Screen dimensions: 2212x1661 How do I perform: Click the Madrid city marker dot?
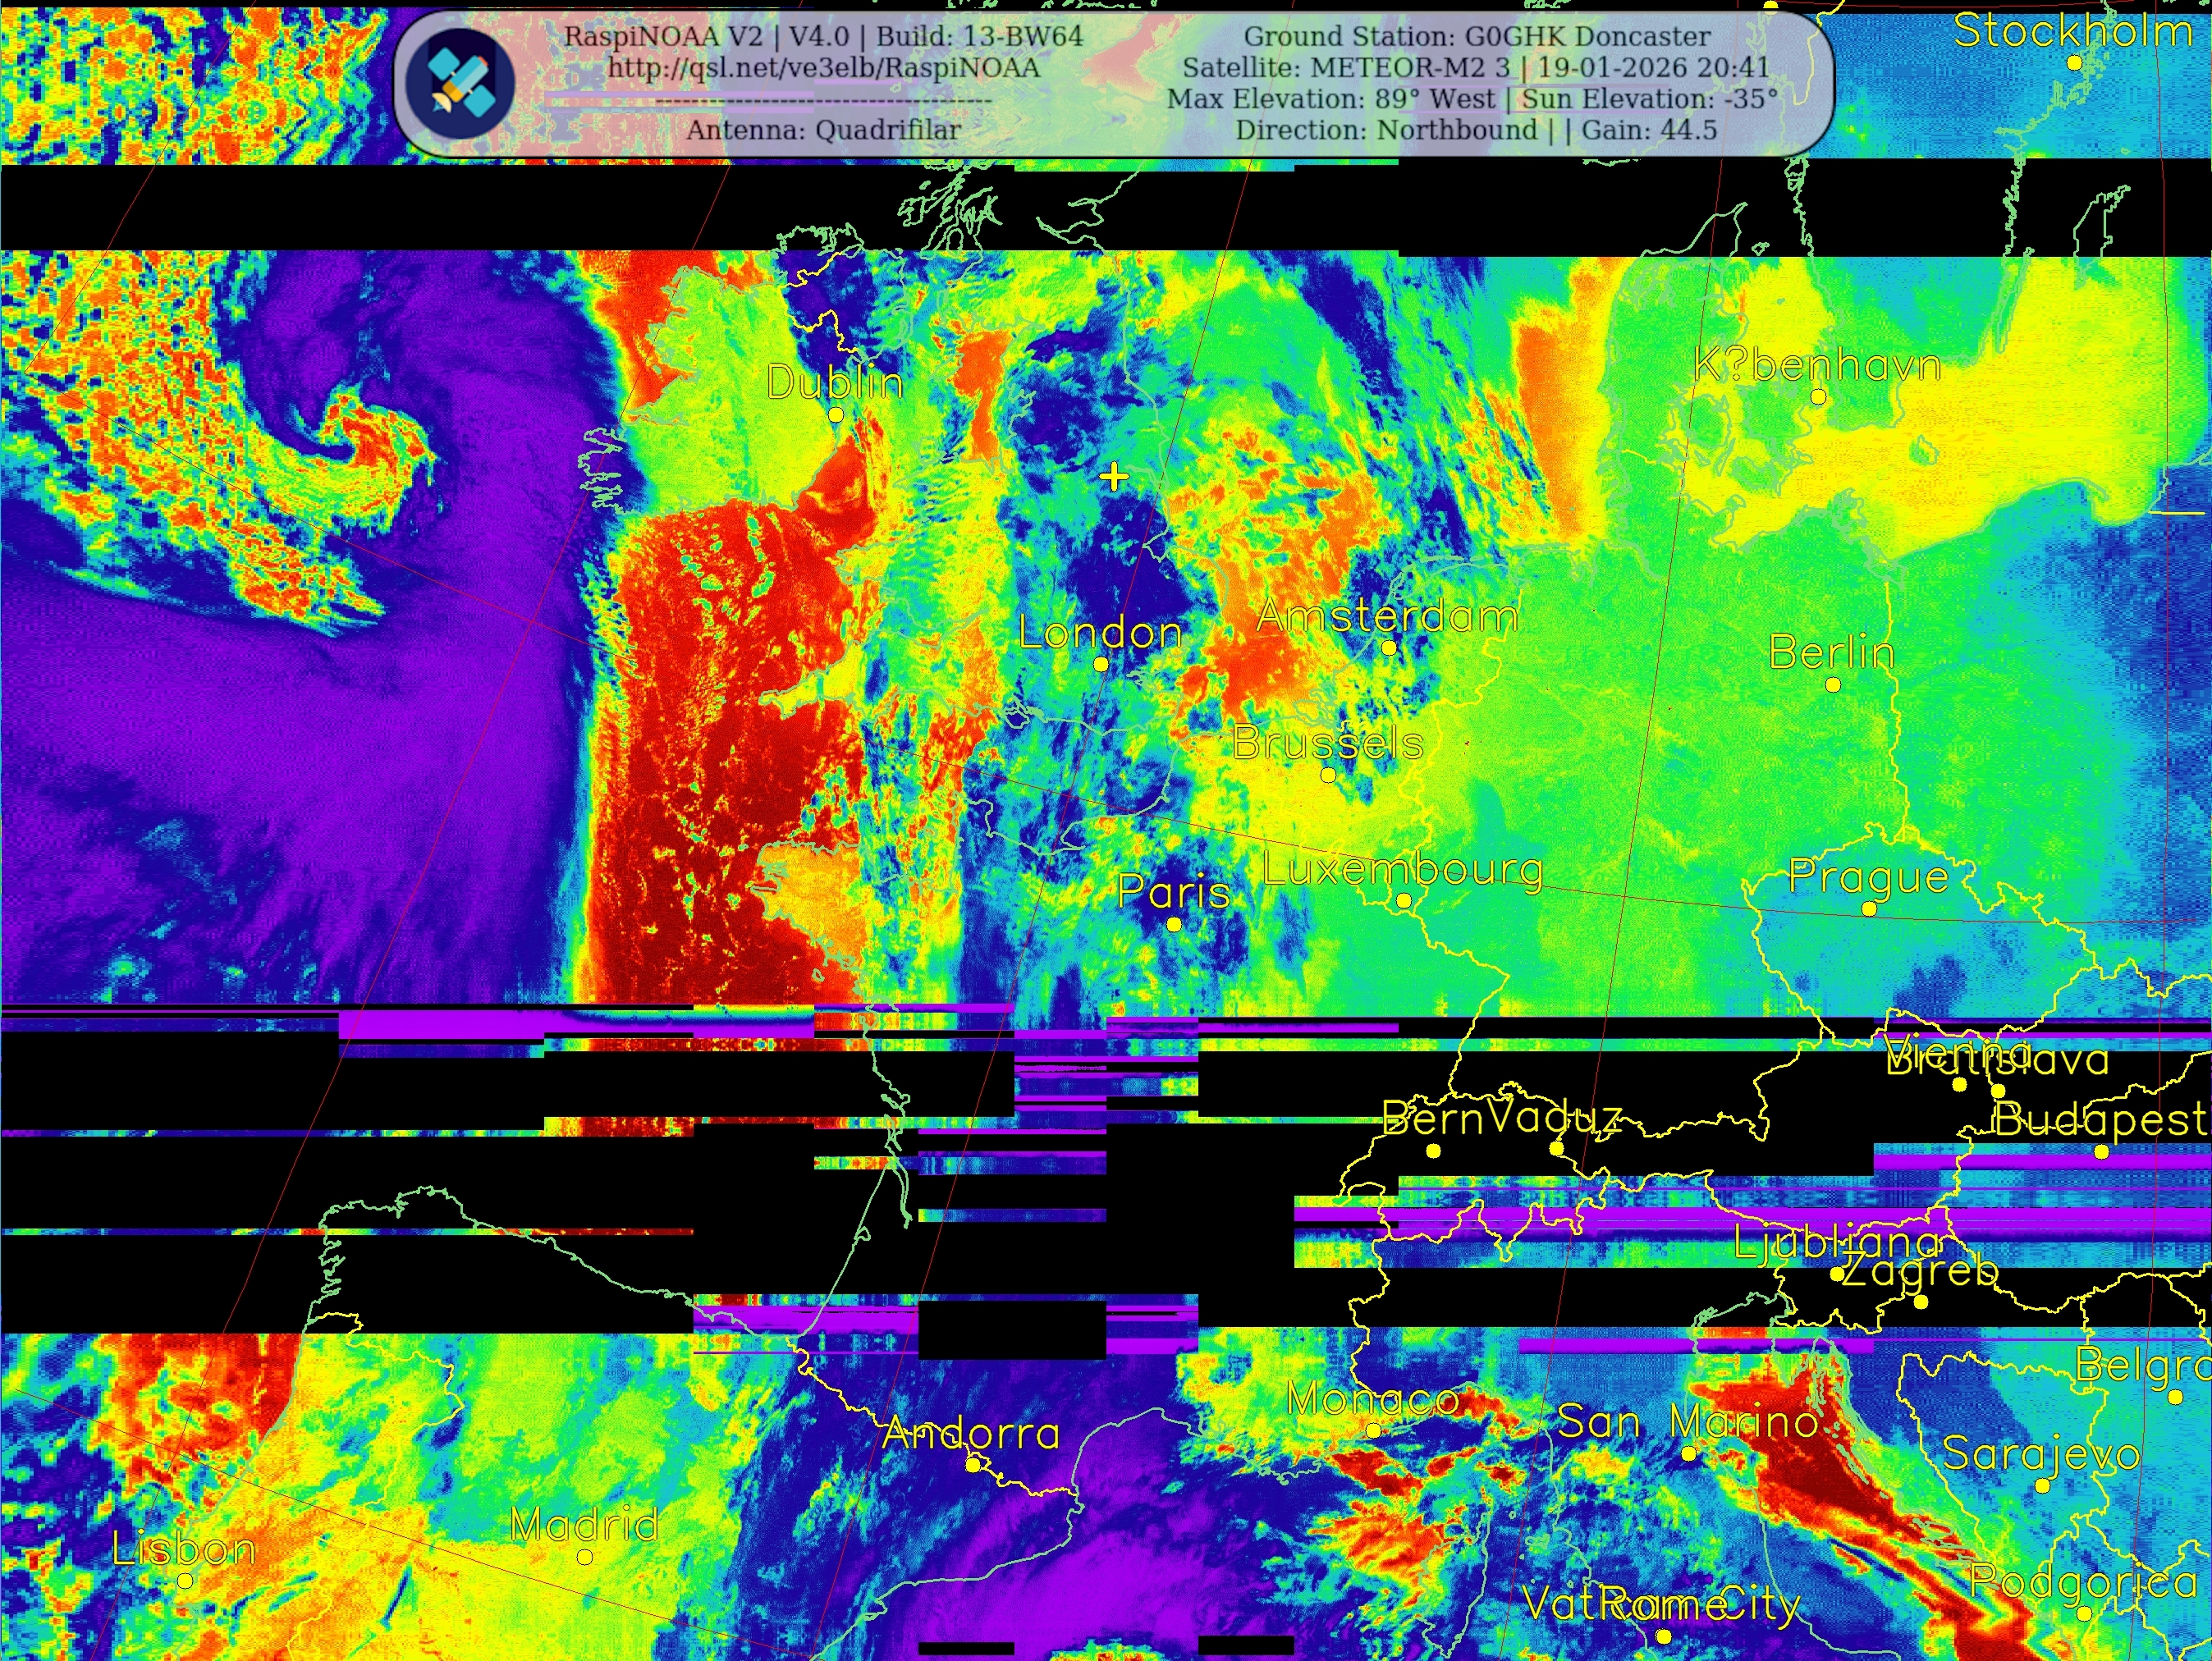(585, 1557)
